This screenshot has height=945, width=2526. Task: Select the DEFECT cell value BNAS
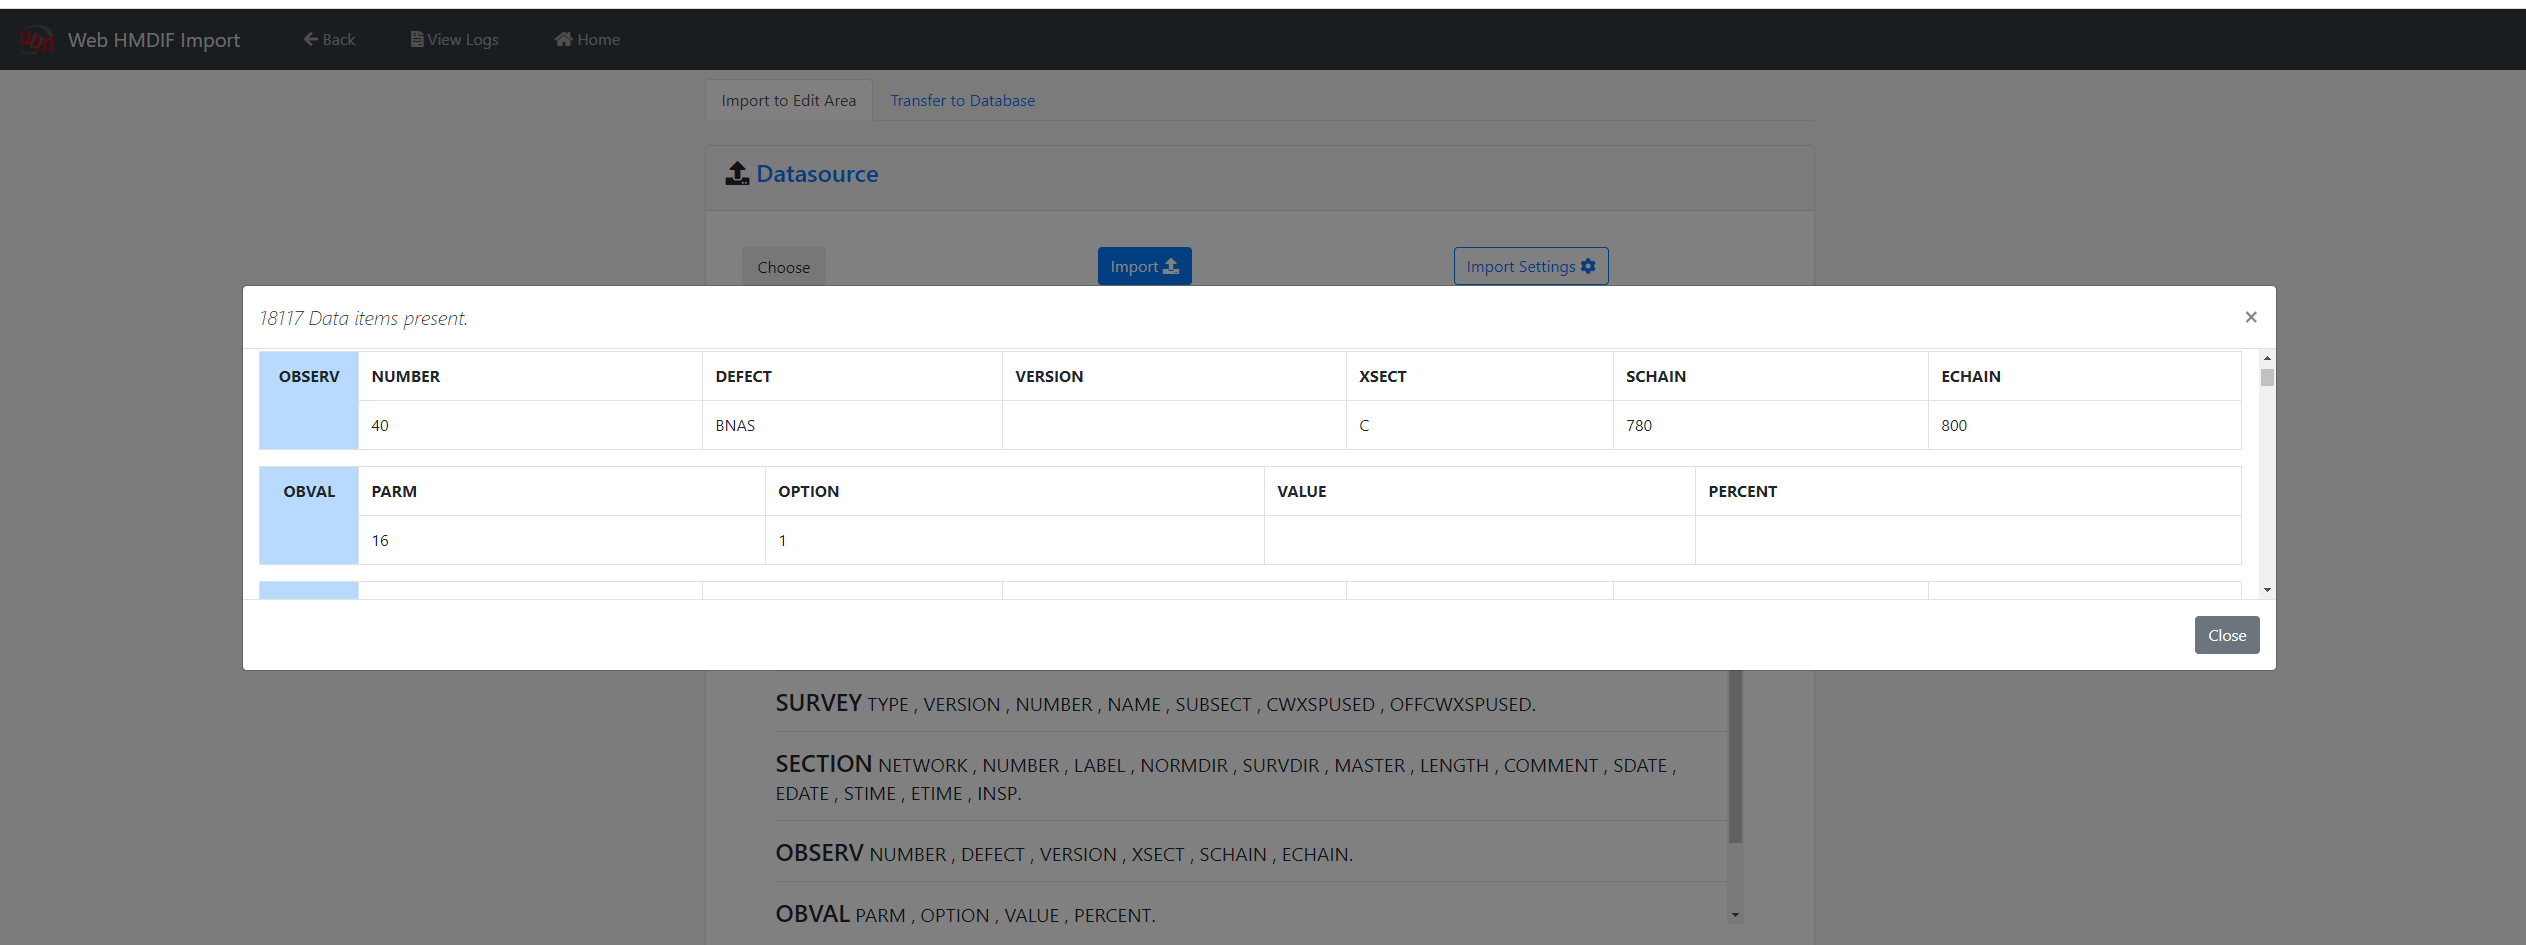(852, 425)
